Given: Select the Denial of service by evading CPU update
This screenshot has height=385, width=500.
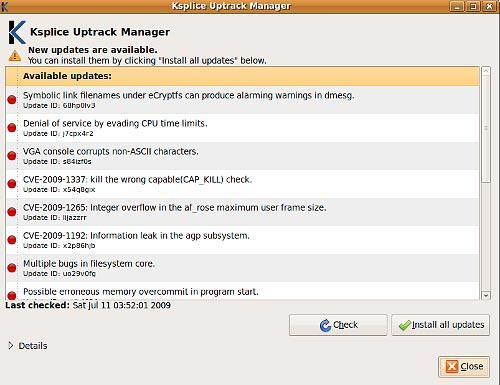Looking at the screenshot, I should tap(242, 128).
